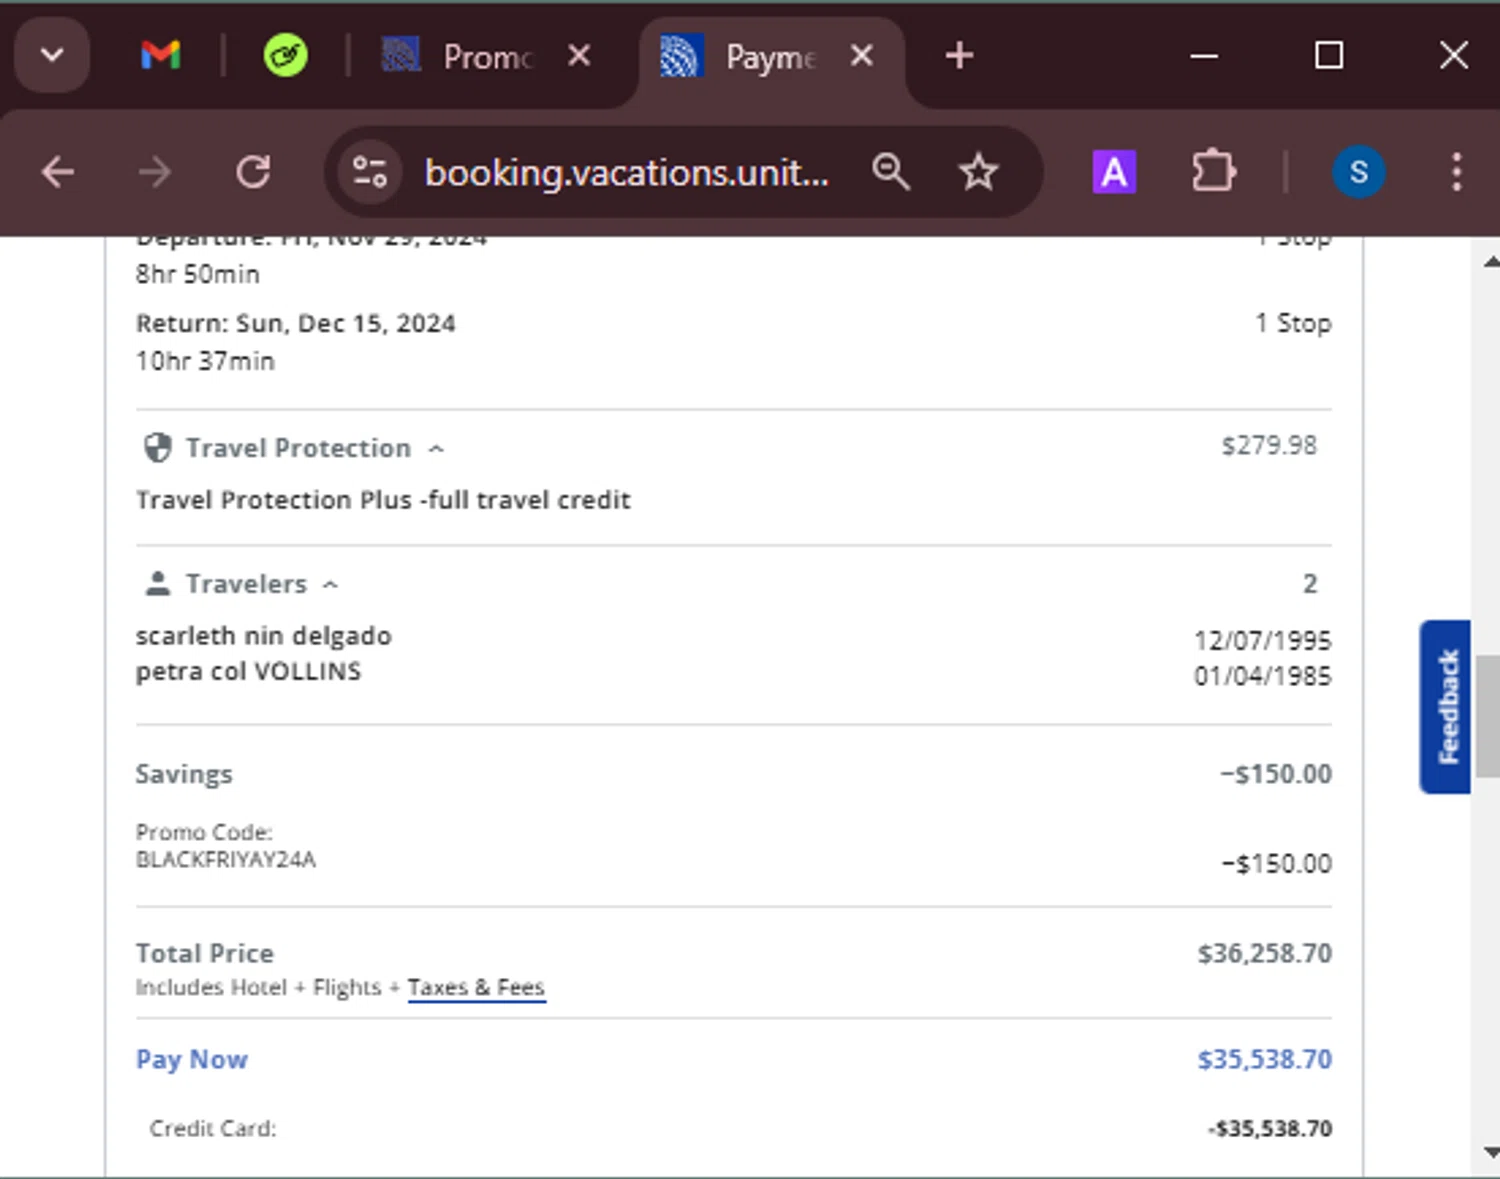Viewport: 1500px width, 1179px height.
Task: Click the zoom magnifier icon in address bar
Action: coord(890,173)
